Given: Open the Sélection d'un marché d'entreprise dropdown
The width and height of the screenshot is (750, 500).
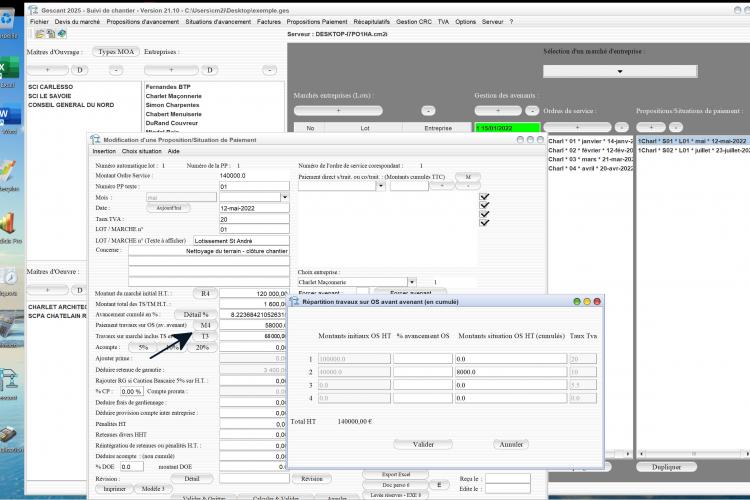Looking at the screenshot, I should click(620, 71).
